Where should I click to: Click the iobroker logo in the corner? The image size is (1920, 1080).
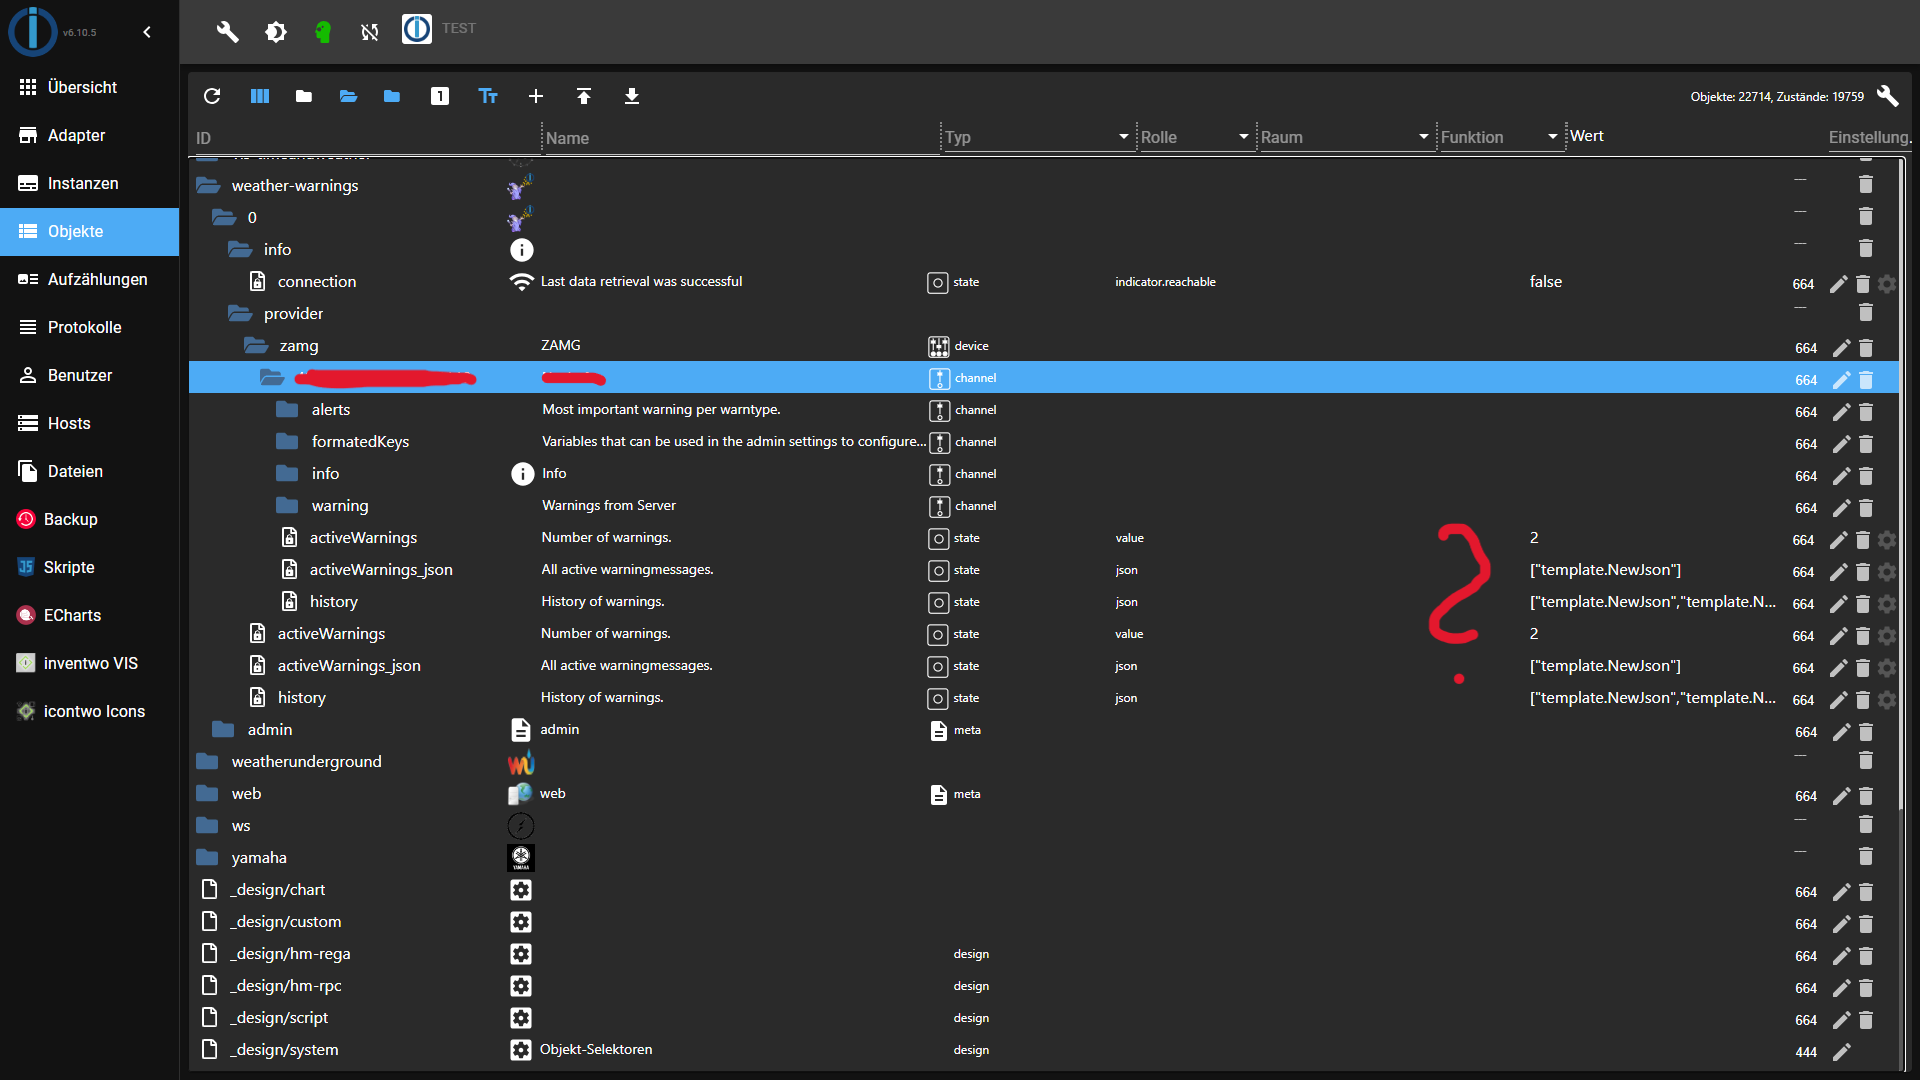pos(33,31)
